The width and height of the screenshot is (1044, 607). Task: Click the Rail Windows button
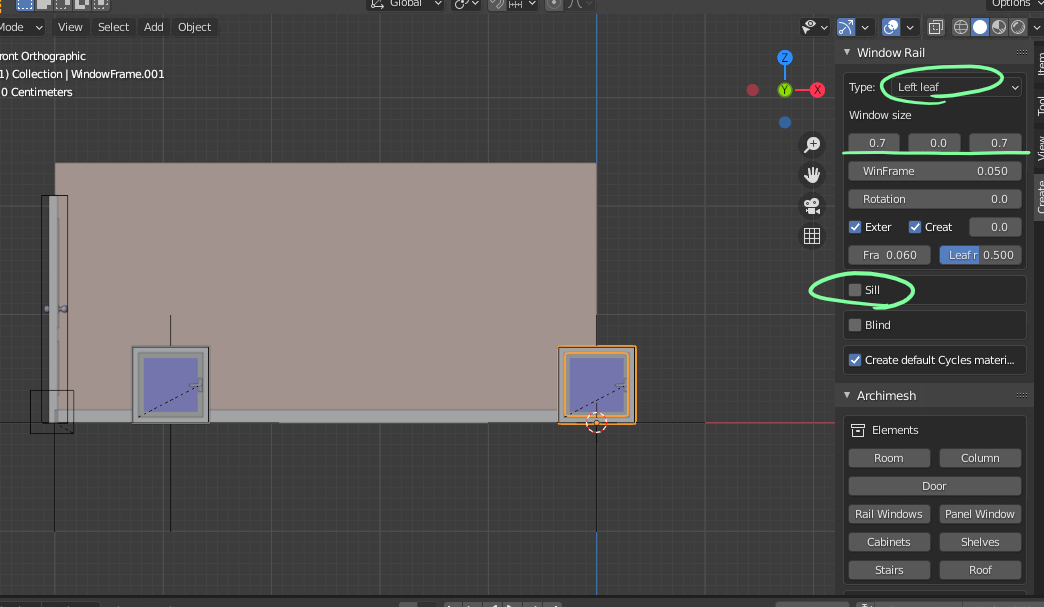(889, 514)
